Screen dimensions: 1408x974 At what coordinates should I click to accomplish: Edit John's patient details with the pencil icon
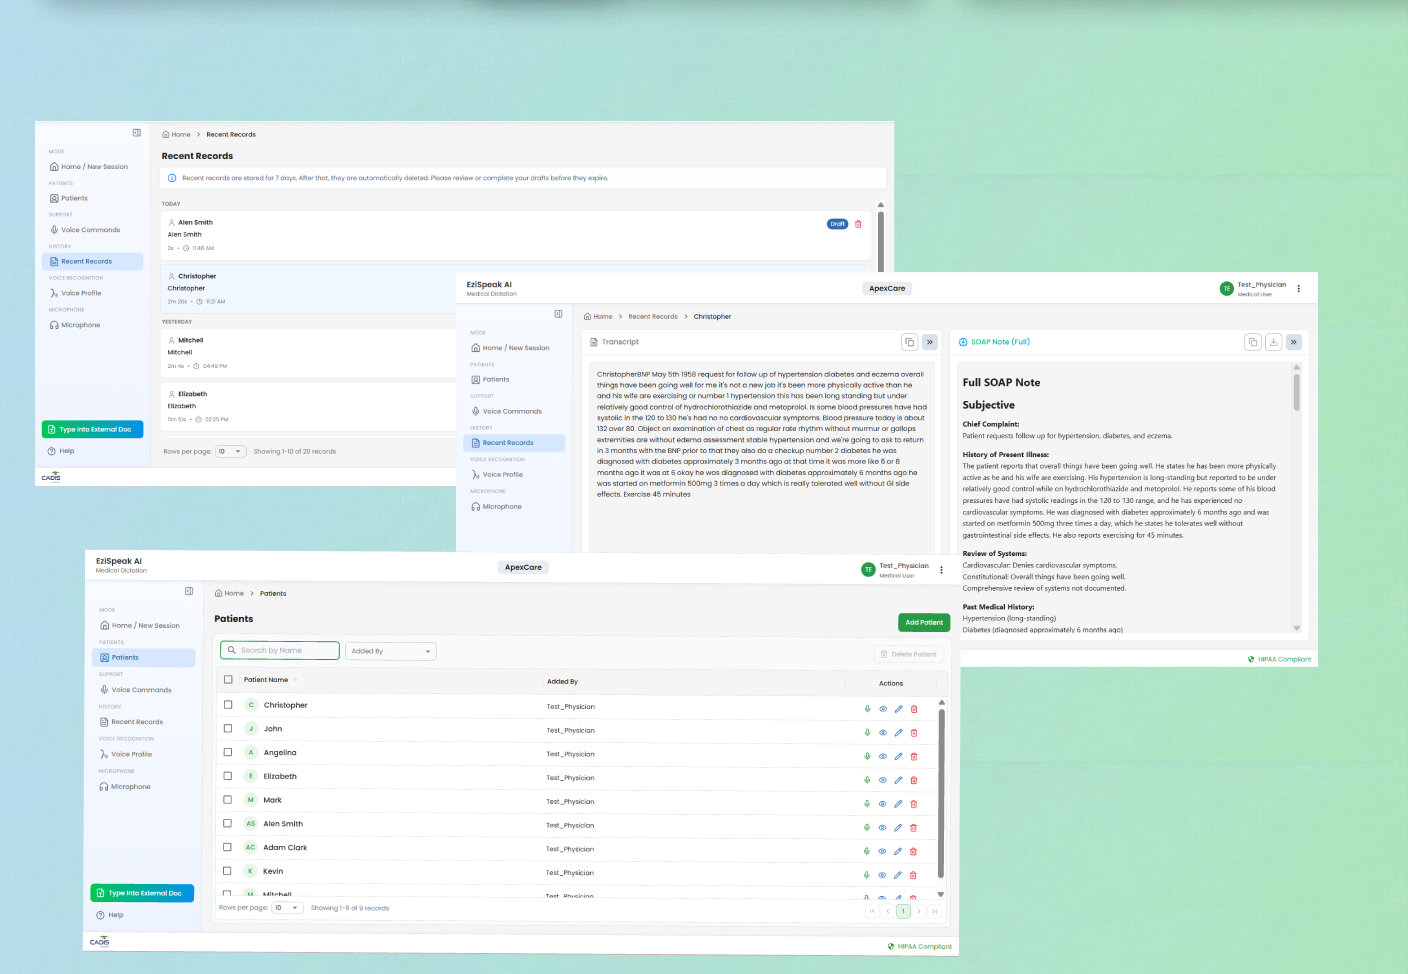tap(898, 732)
